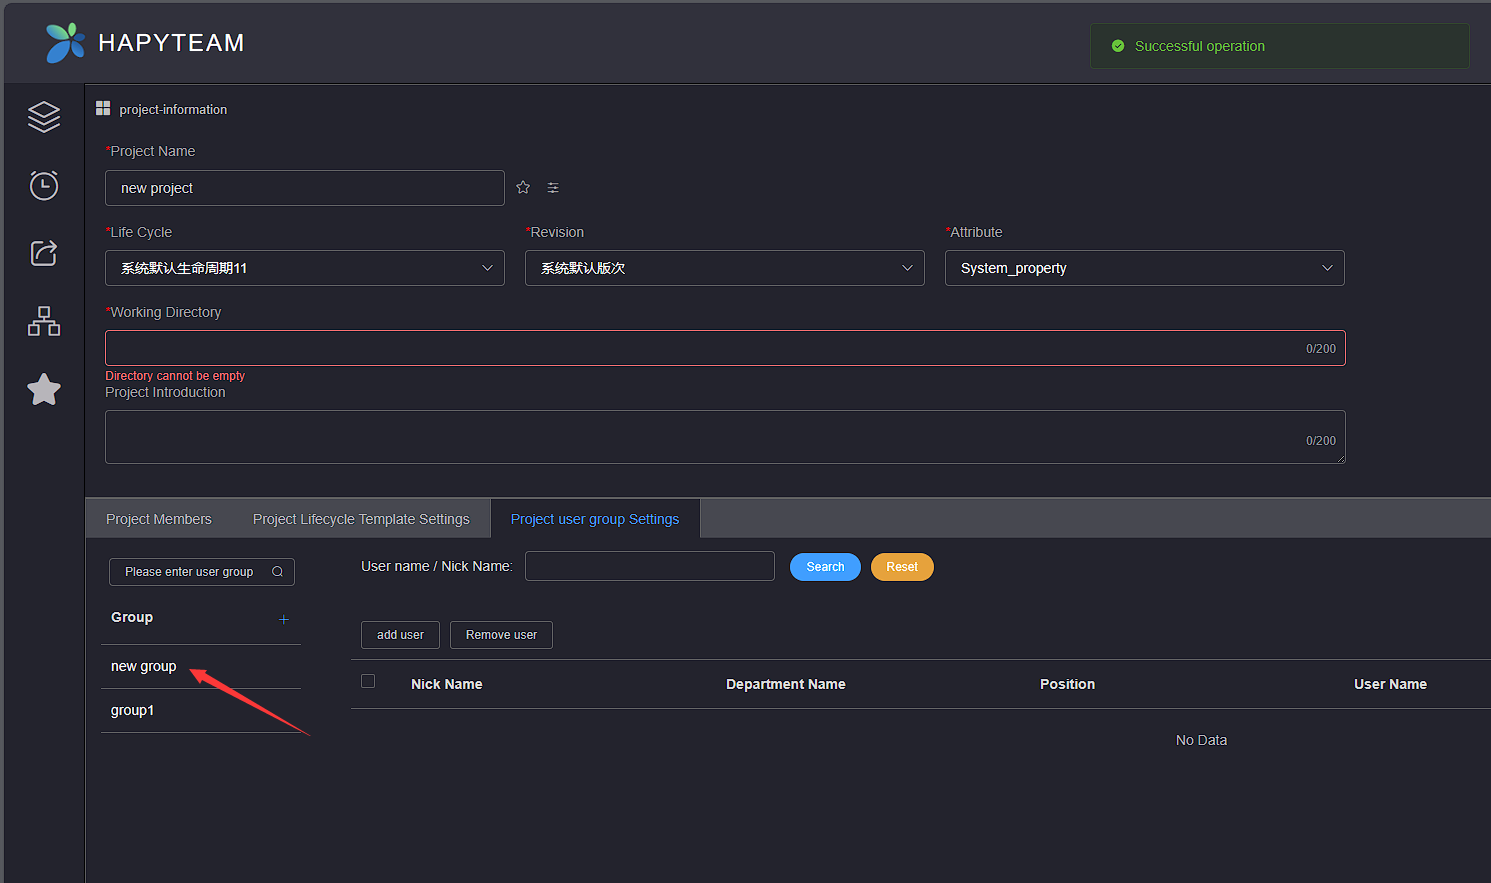Click the HAPYTEAM flower logo
The image size is (1491, 883).
[66, 42]
